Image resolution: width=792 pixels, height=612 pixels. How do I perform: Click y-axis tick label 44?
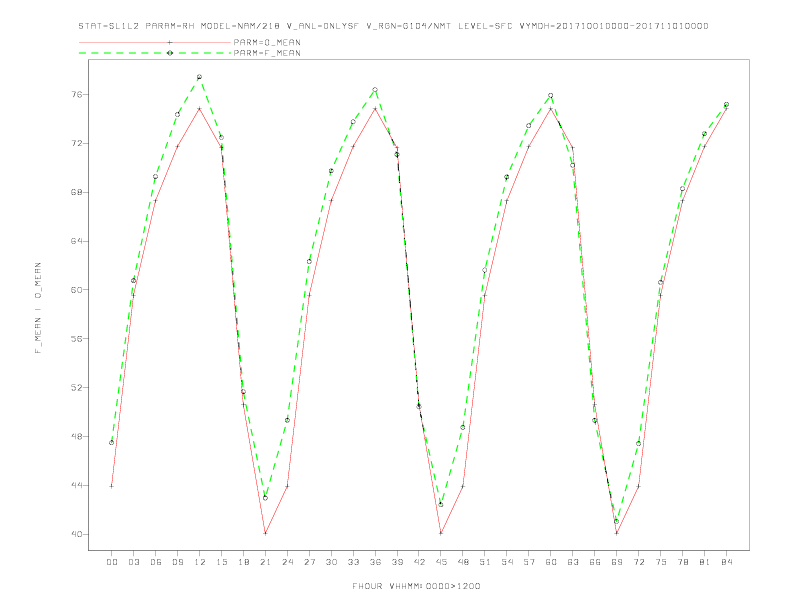coord(77,485)
